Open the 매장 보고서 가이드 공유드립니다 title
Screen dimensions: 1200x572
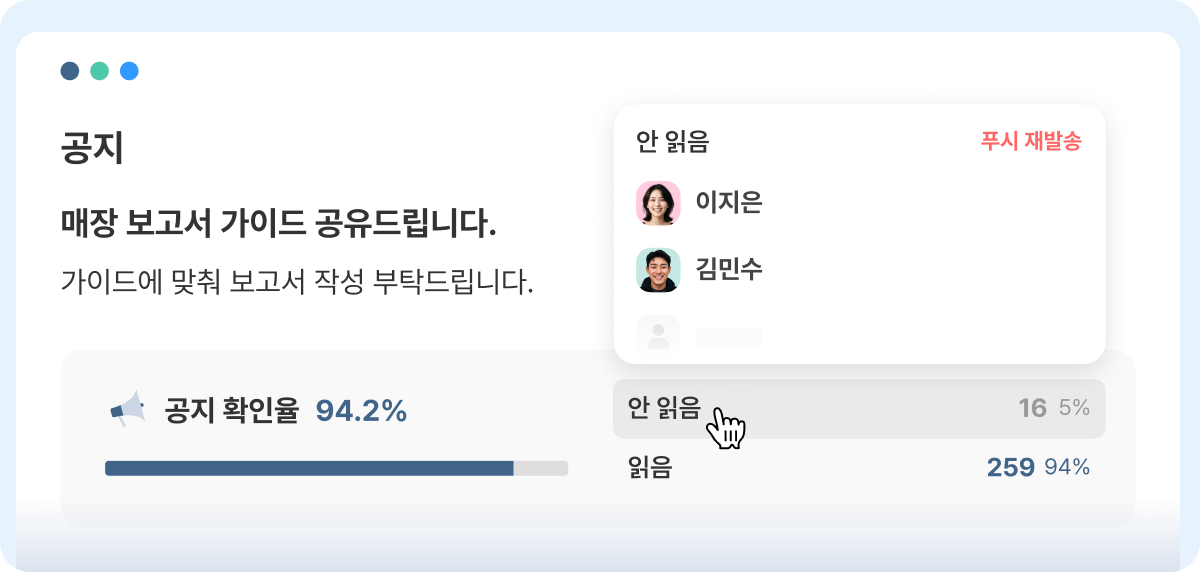[278, 224]
